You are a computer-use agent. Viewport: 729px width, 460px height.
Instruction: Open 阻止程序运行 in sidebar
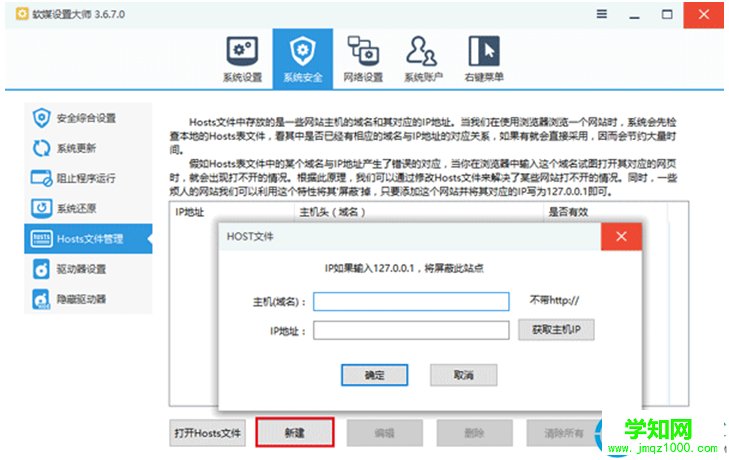[x=88, y=178]
